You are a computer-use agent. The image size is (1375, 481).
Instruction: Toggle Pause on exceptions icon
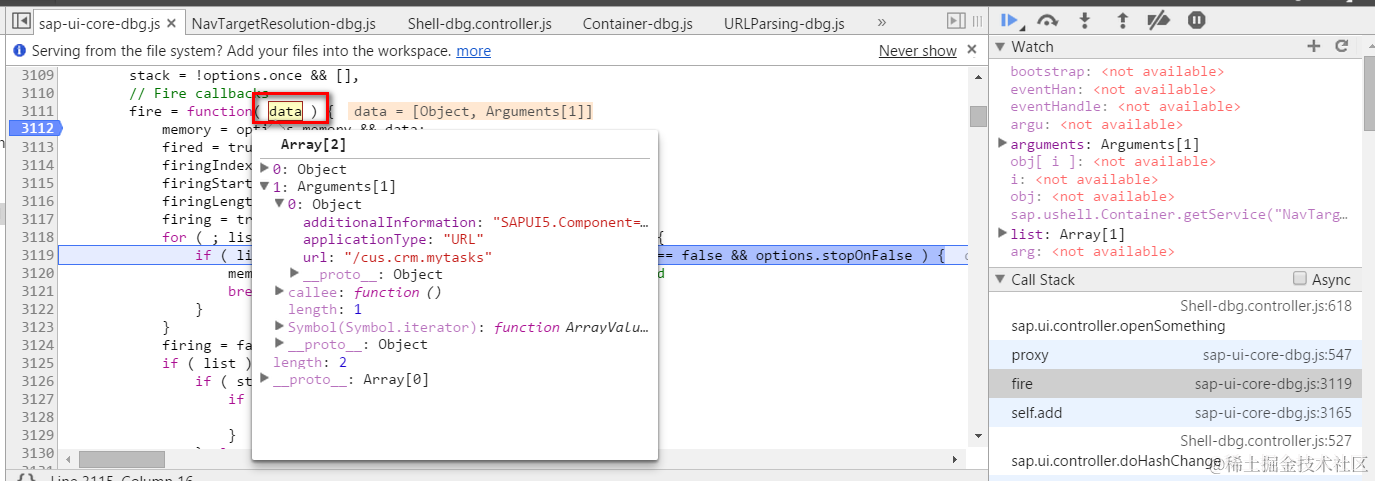coord(1197,20)
